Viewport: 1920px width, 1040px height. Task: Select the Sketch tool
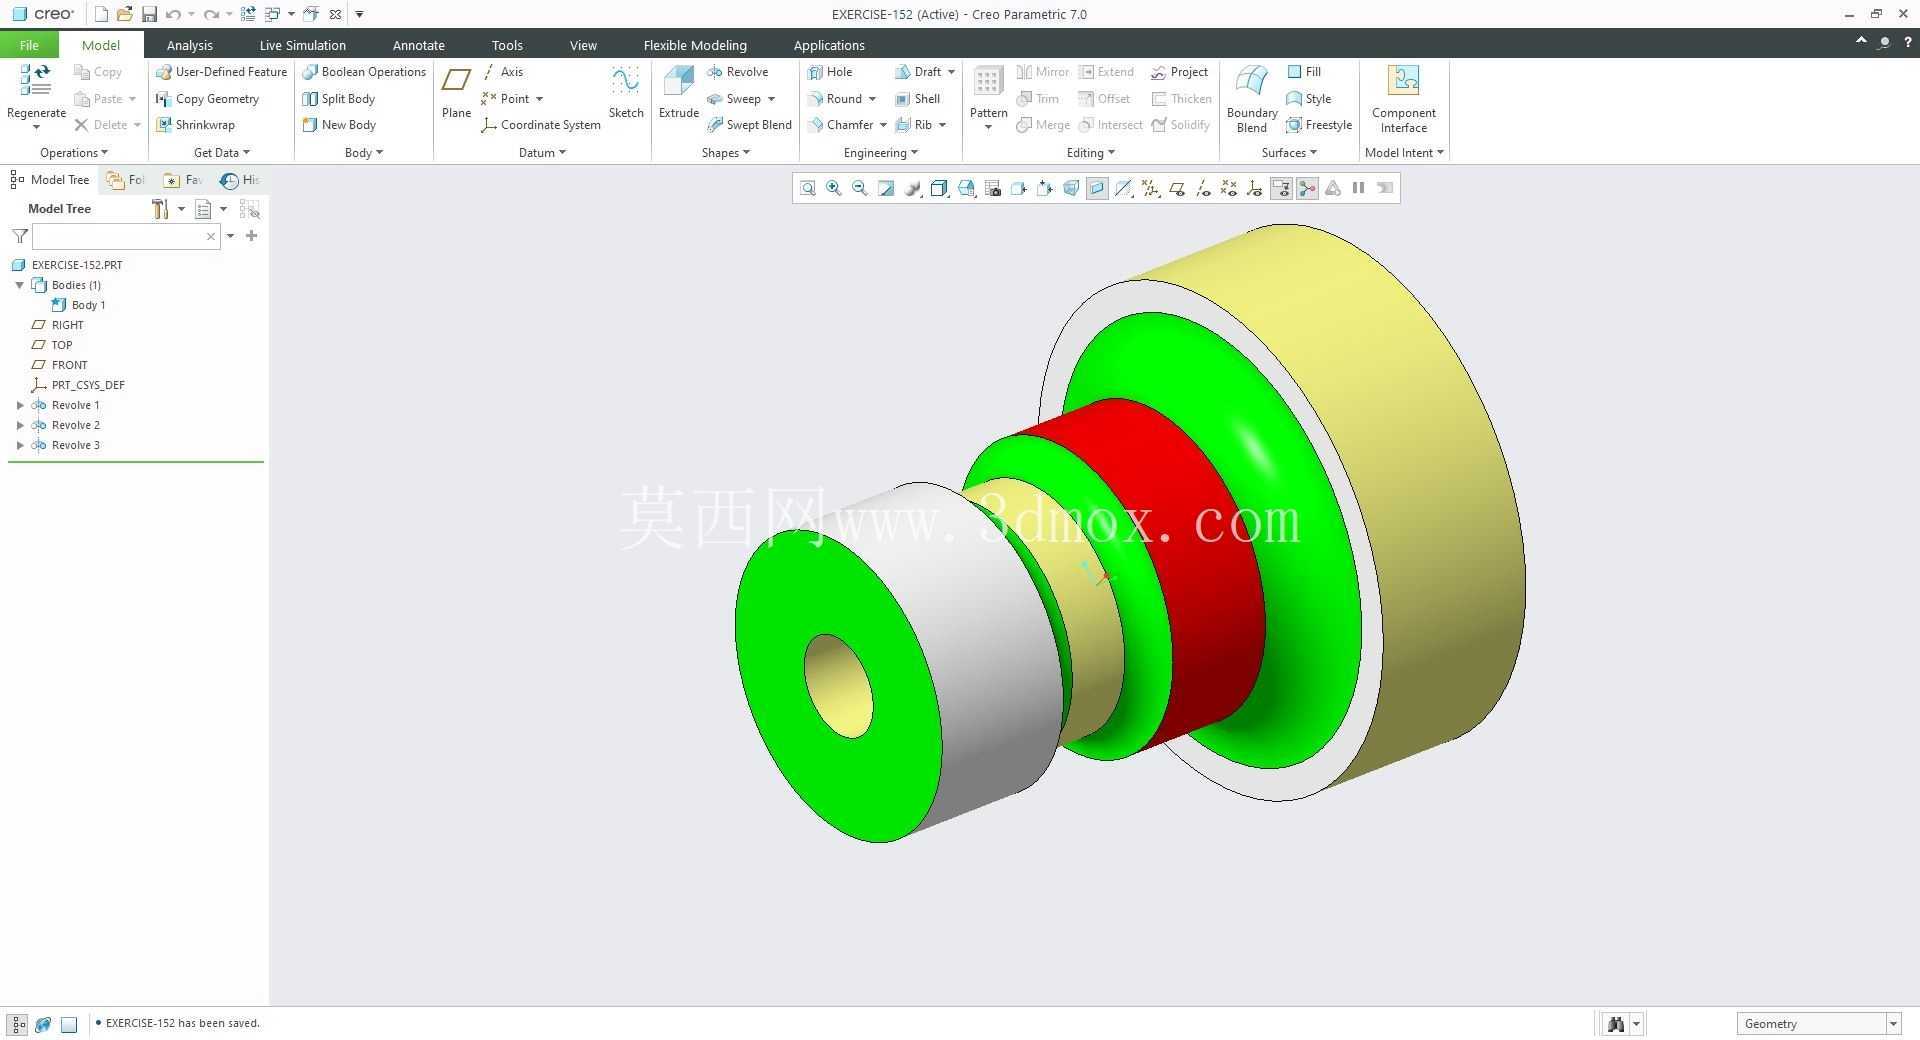point(626,92)
